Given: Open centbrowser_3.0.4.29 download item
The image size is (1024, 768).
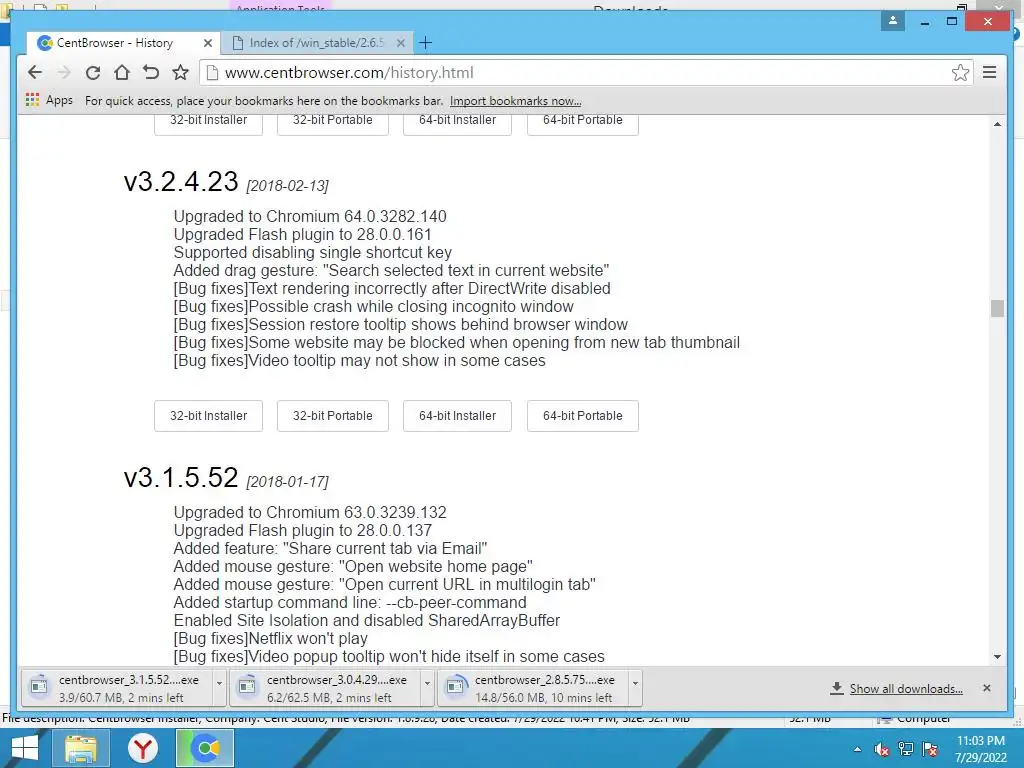Looking at the screenshot, I should pos(325,688).
